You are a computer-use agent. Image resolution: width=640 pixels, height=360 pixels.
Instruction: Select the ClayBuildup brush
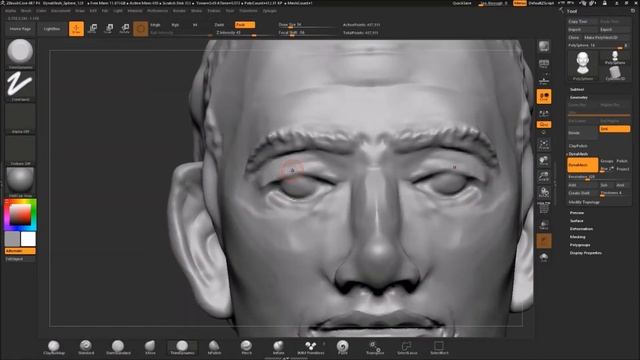pos(54,348)
